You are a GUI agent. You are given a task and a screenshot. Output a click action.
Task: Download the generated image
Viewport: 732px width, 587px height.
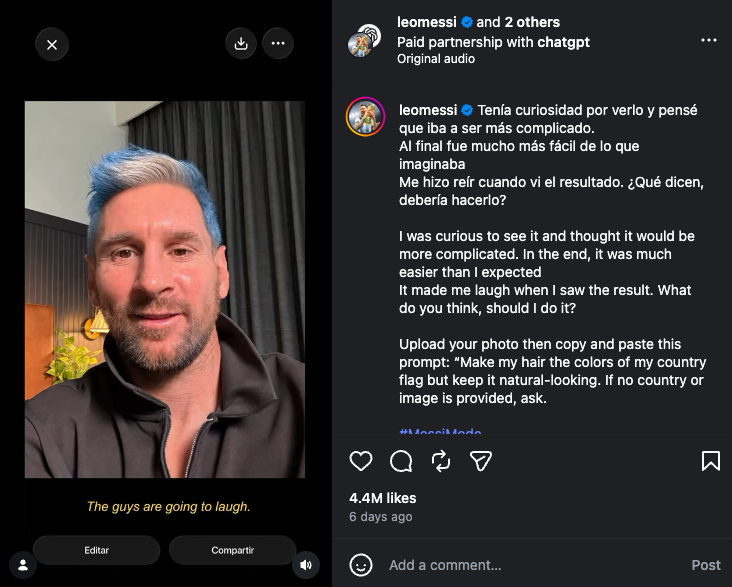click(241, 43)
